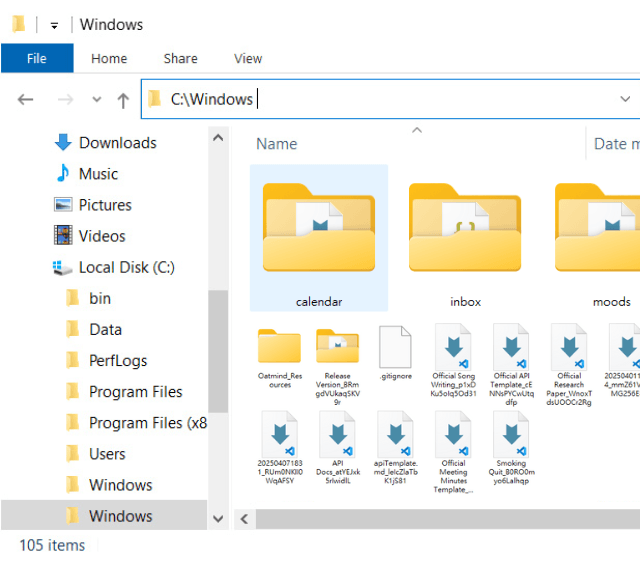Expand the address bar history dropdown
Viewport: 640px width, 565px height.
pos(625,99)
